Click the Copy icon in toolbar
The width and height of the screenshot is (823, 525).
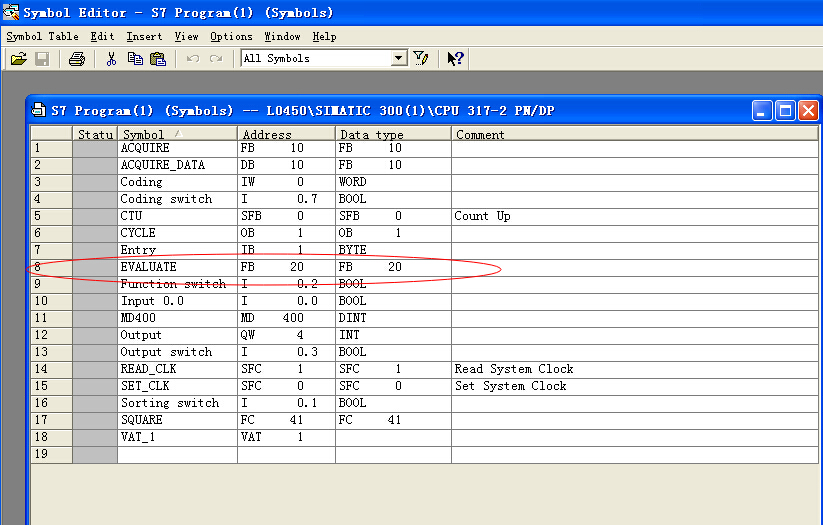(x=135, y=58)
